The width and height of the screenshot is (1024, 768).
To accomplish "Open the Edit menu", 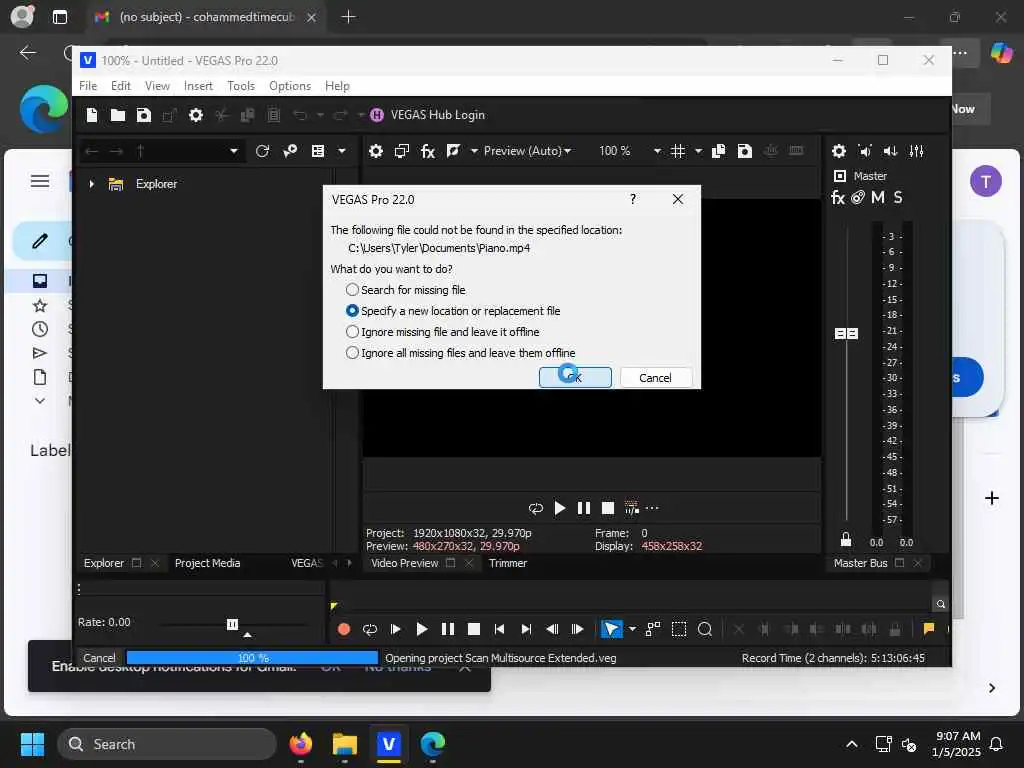I will pyautogui.click(x=121, y=86).
